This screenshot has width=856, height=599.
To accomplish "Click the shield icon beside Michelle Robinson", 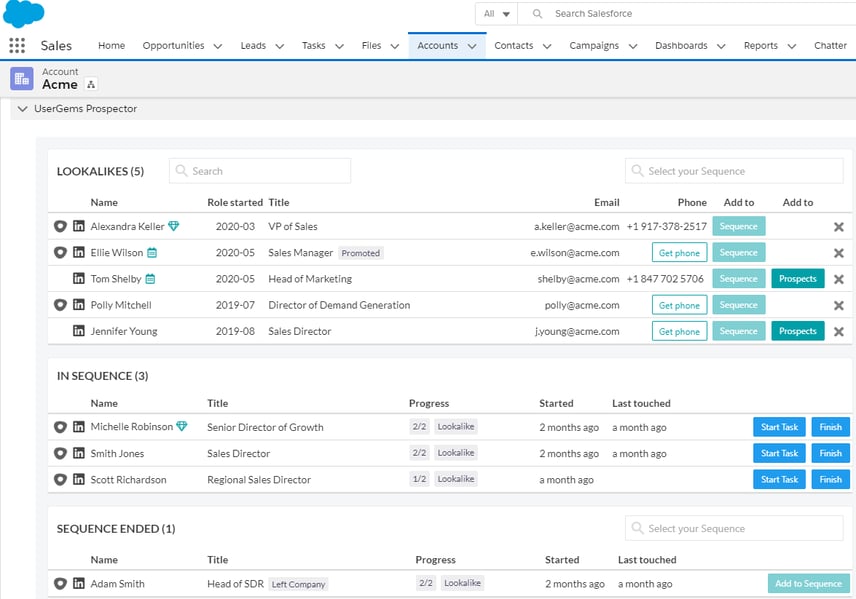I will 60,427.
